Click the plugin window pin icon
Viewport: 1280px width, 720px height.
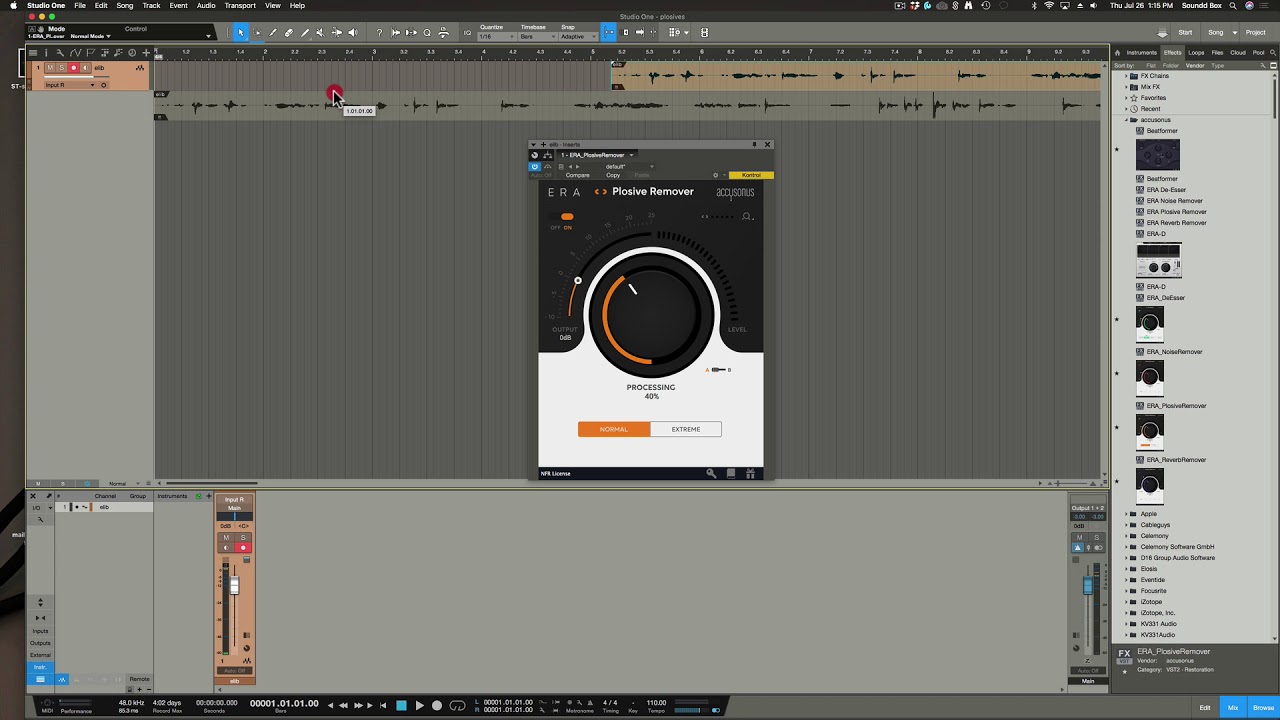coord(754,144)
